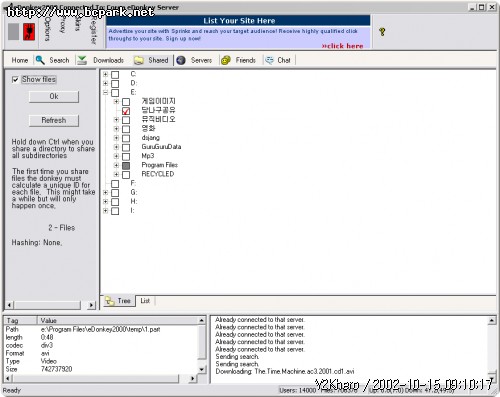Check the RECYCLED folder checkbox
Screen dimensions: 500x397
pyautogui.click(x=126, y=174)
